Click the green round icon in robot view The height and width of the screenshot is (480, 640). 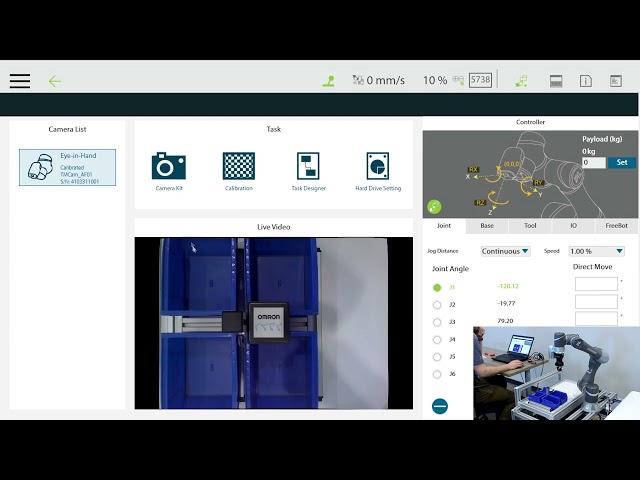[x=434, y=207]
